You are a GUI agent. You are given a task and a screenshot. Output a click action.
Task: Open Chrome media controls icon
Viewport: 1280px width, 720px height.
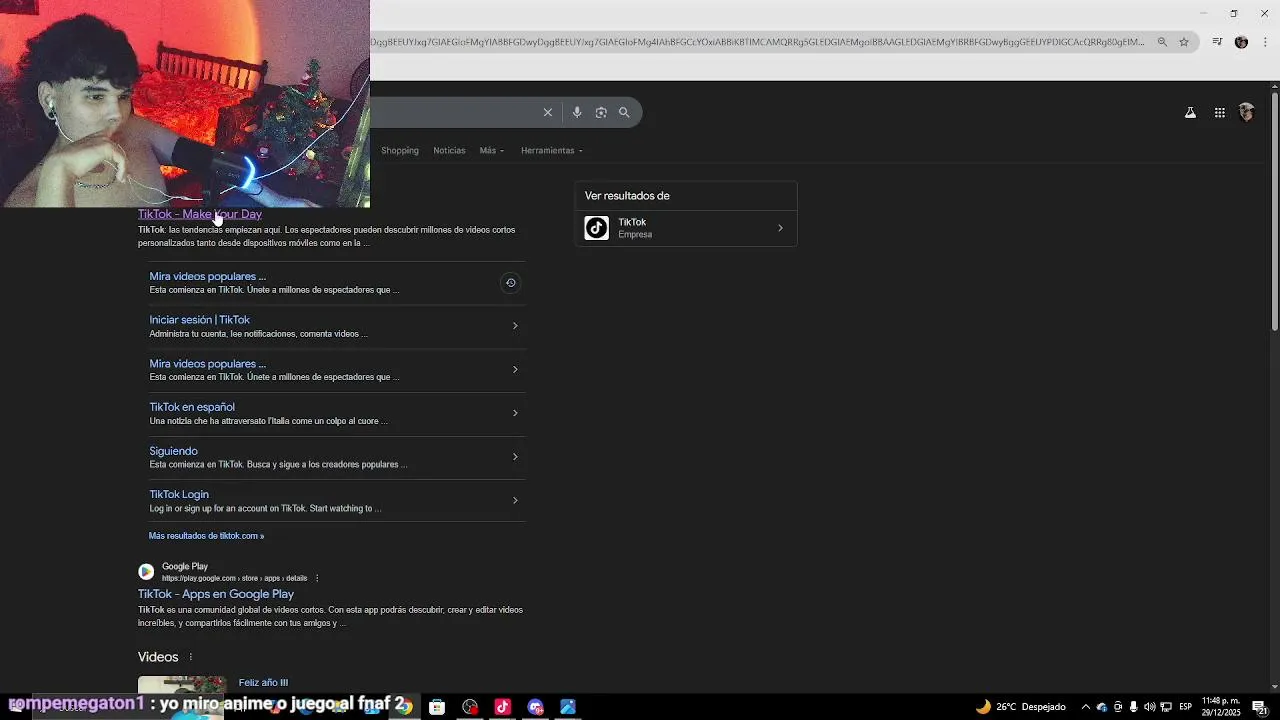(x=1217, y=42)
